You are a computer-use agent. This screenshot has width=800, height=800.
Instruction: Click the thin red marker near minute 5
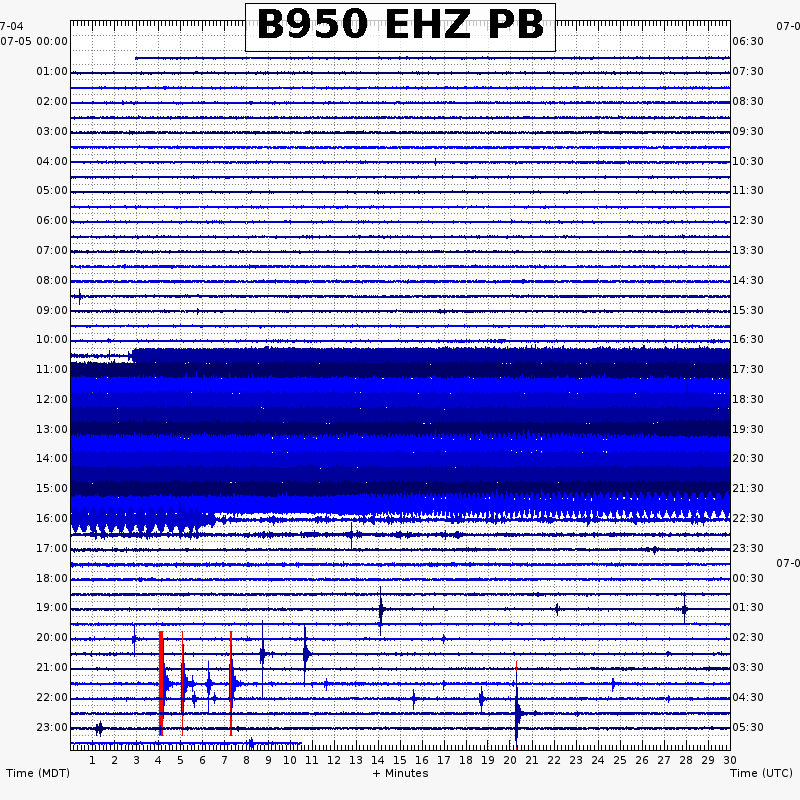tap(182, 683)
